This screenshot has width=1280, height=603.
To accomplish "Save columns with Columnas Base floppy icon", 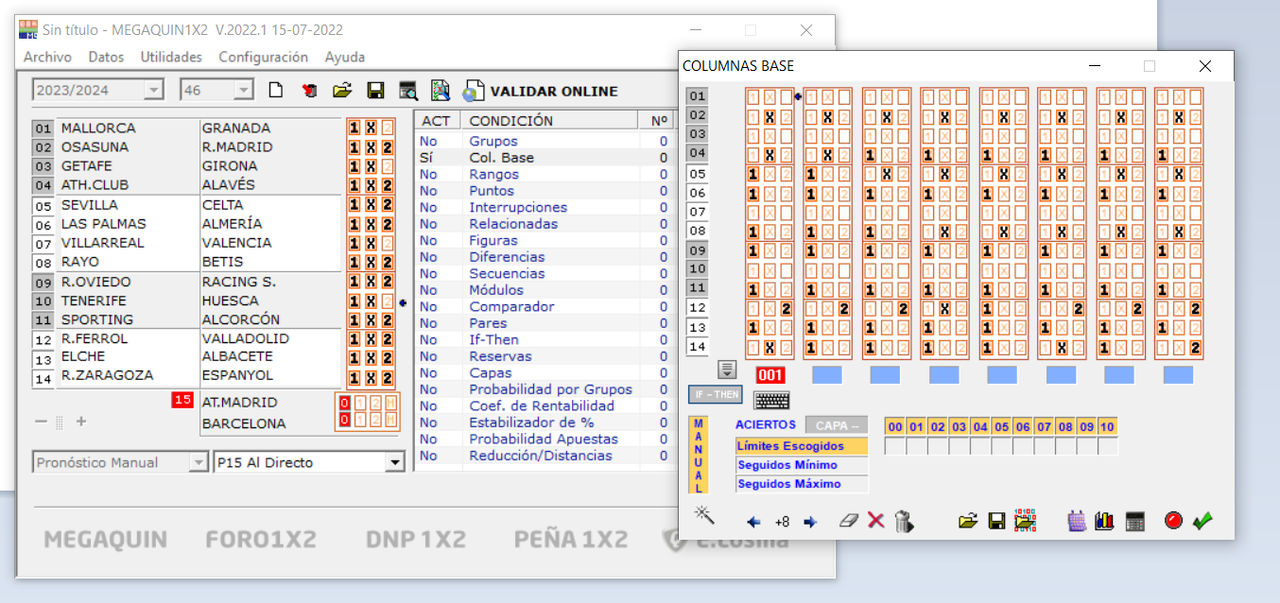I will 997,521.
